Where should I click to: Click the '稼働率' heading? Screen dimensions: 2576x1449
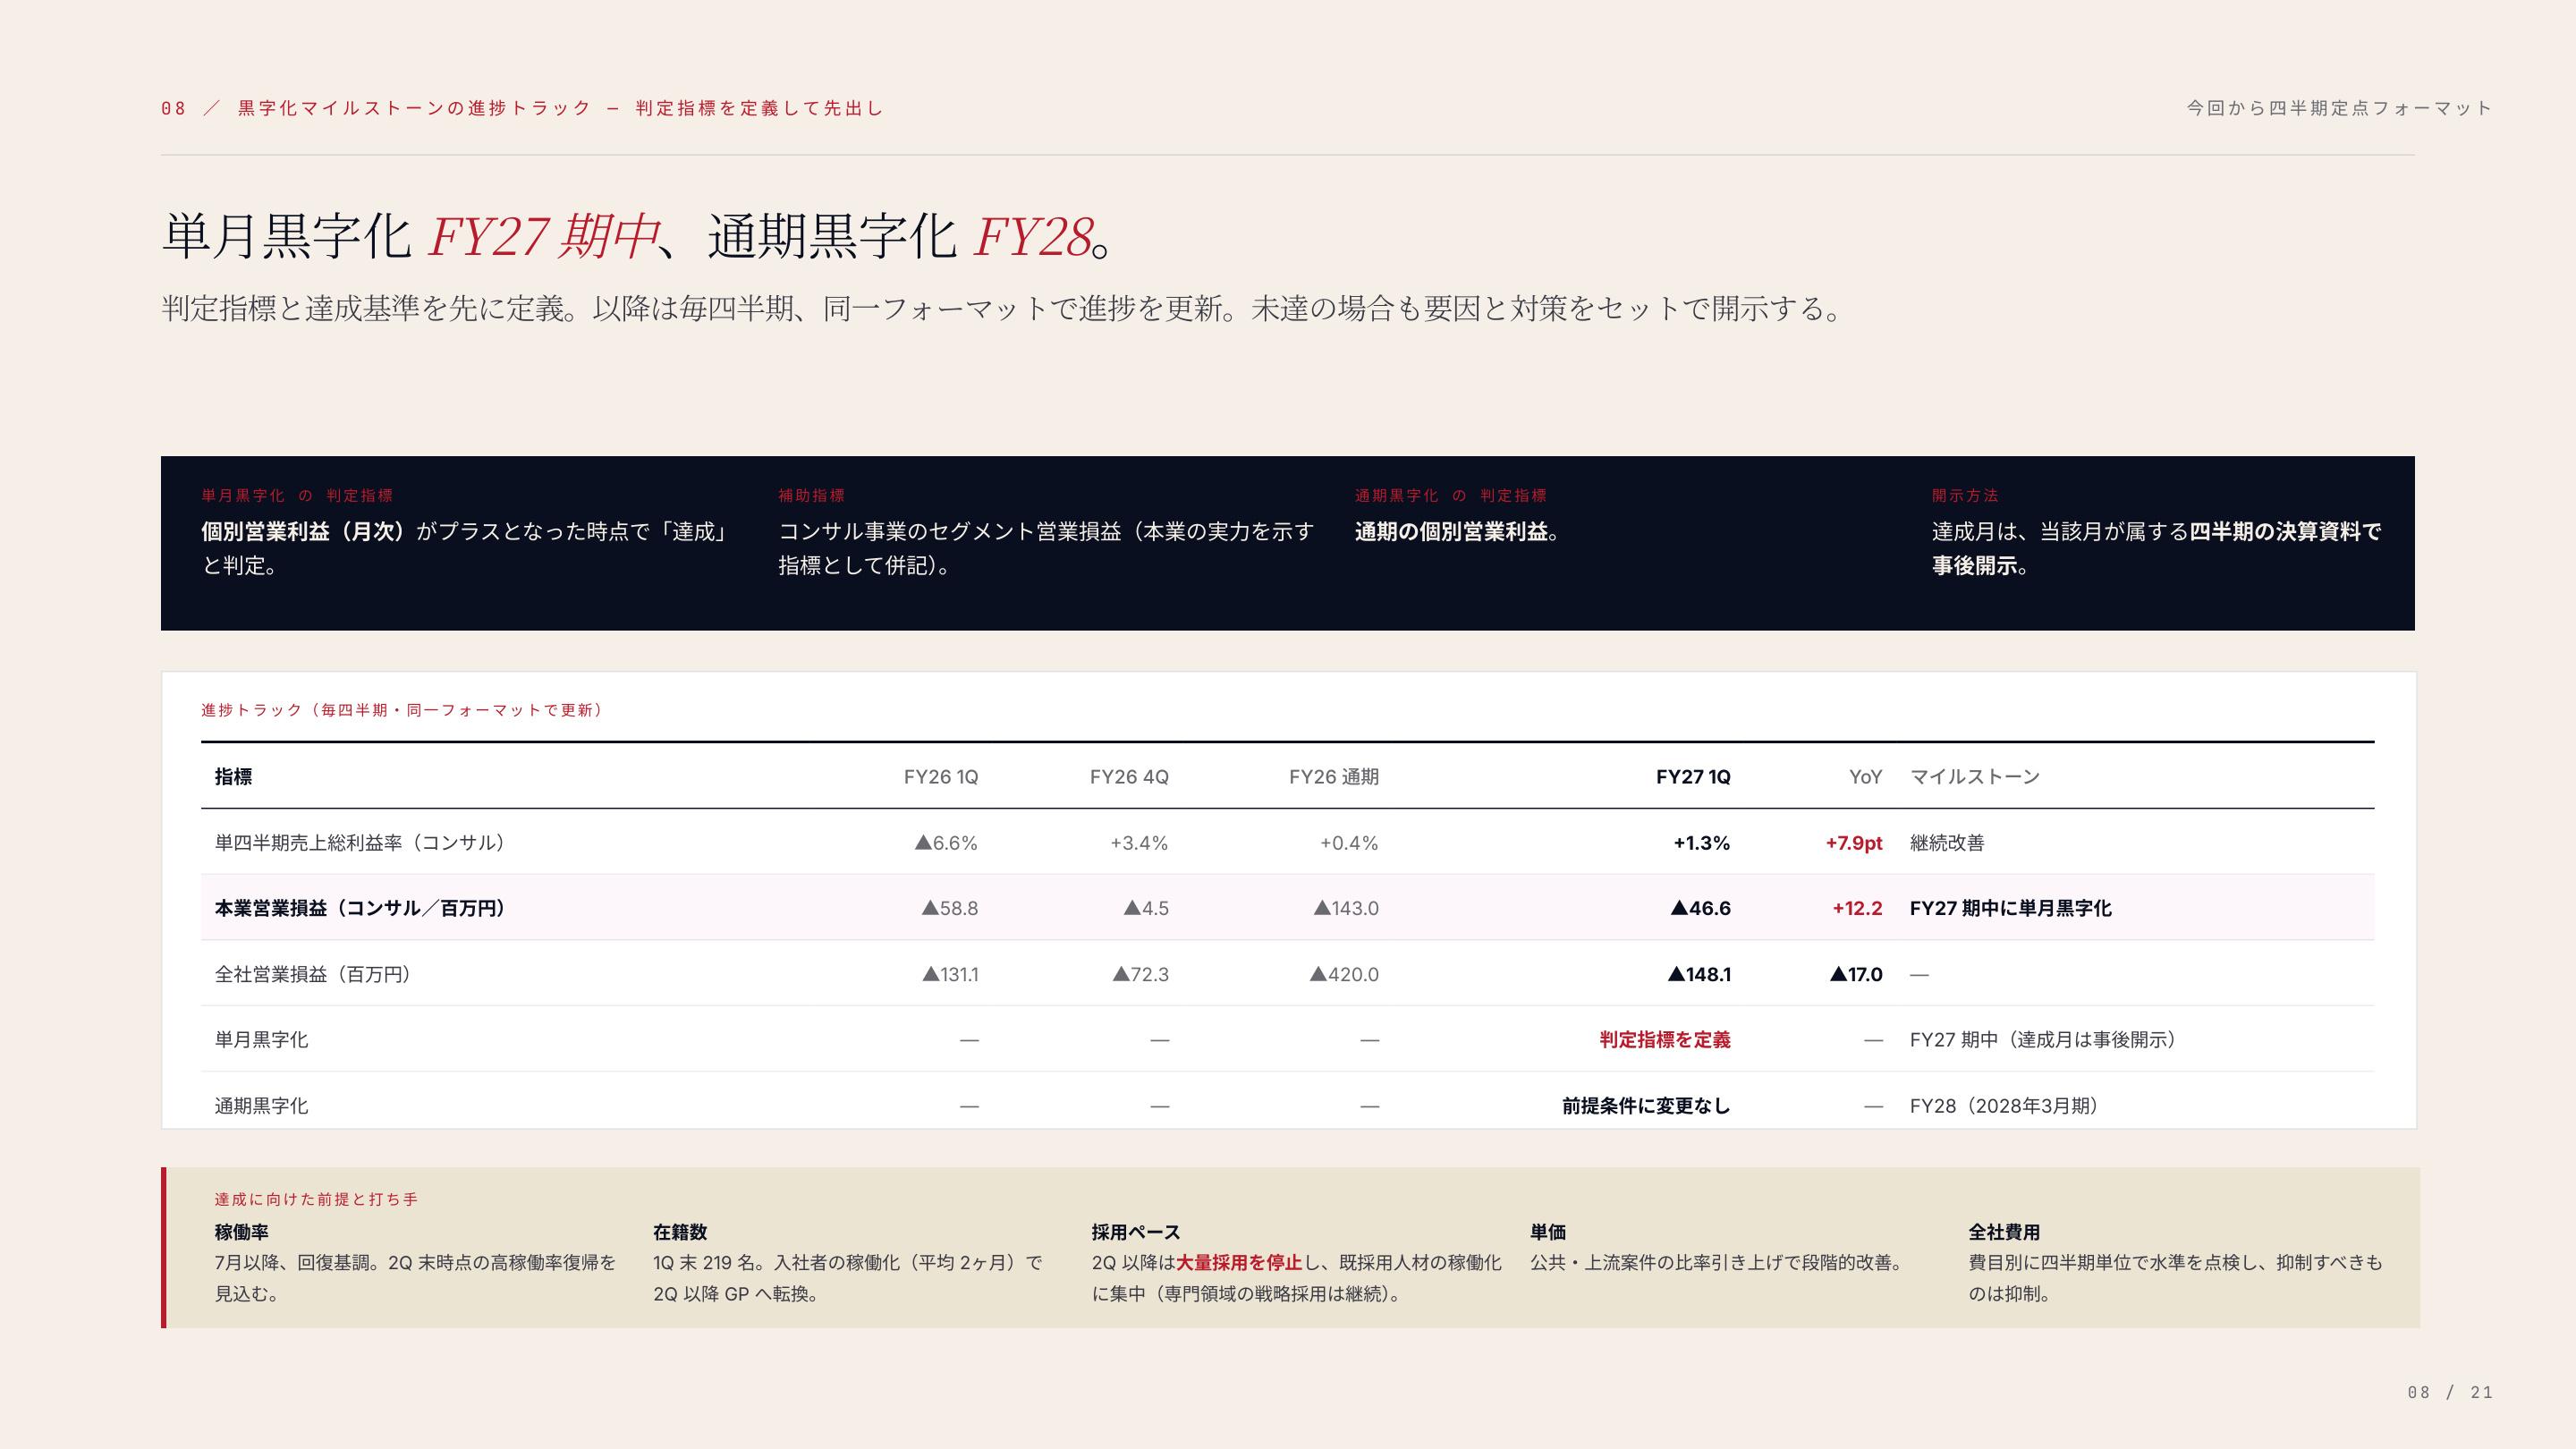(241, 1232)
